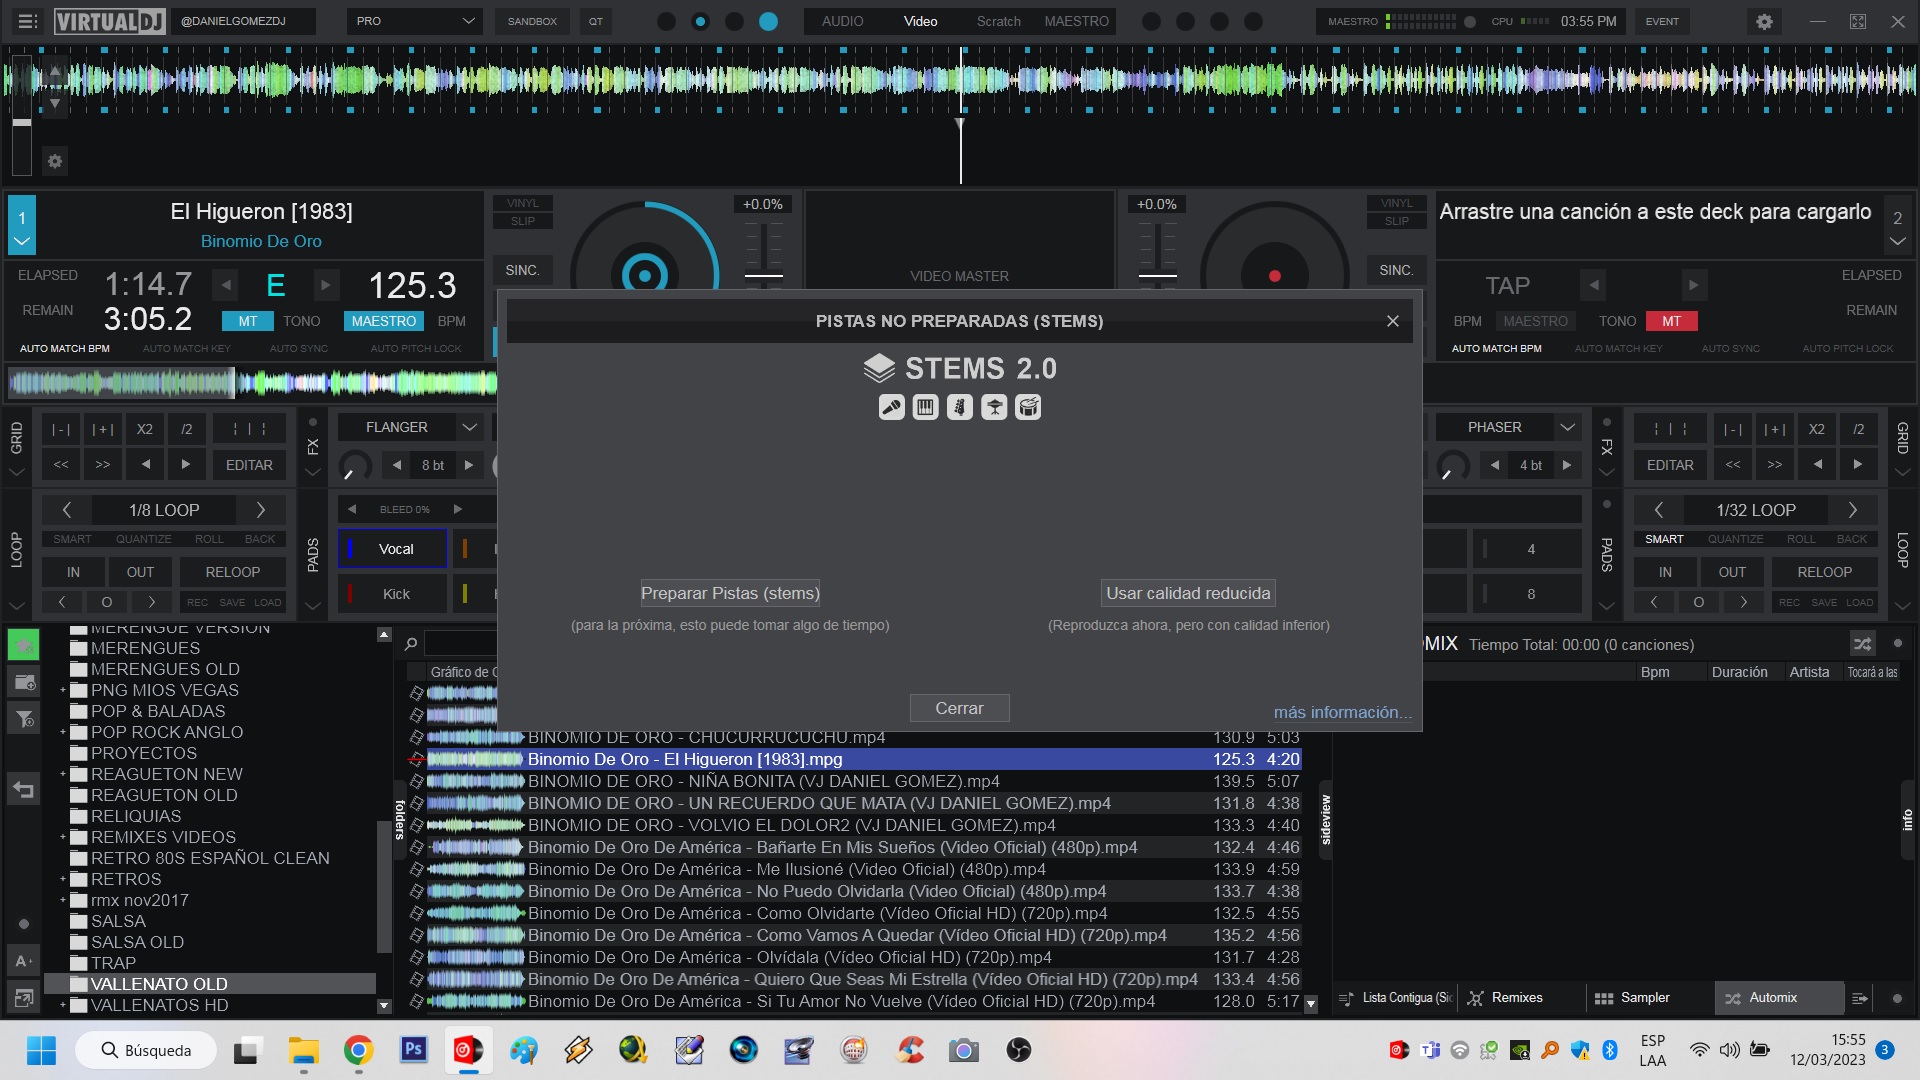Toggle deck 2 MT master tempo
The height and width of the screenshot is (1080, 1920).
(1671, 321)
